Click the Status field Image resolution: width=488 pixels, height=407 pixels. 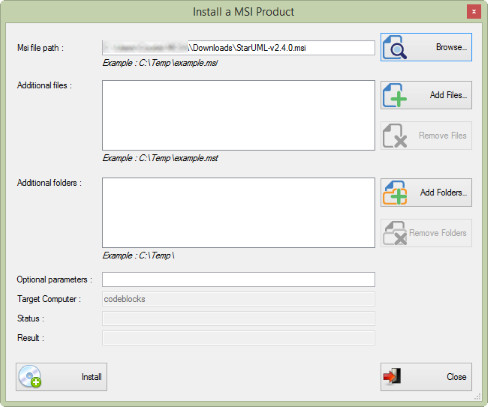238,319
